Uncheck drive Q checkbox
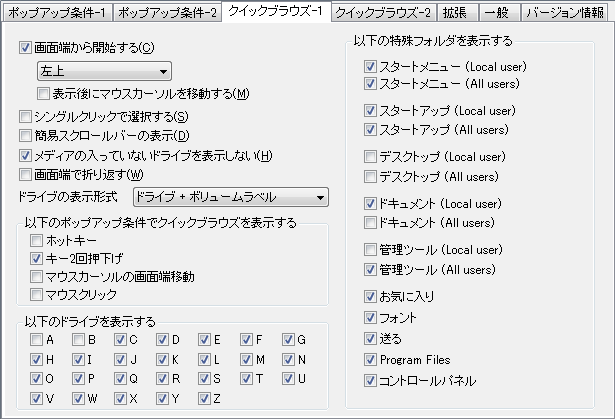Viewport: 615px width, 419px height. pyautogui.click(x=120, y=379)
